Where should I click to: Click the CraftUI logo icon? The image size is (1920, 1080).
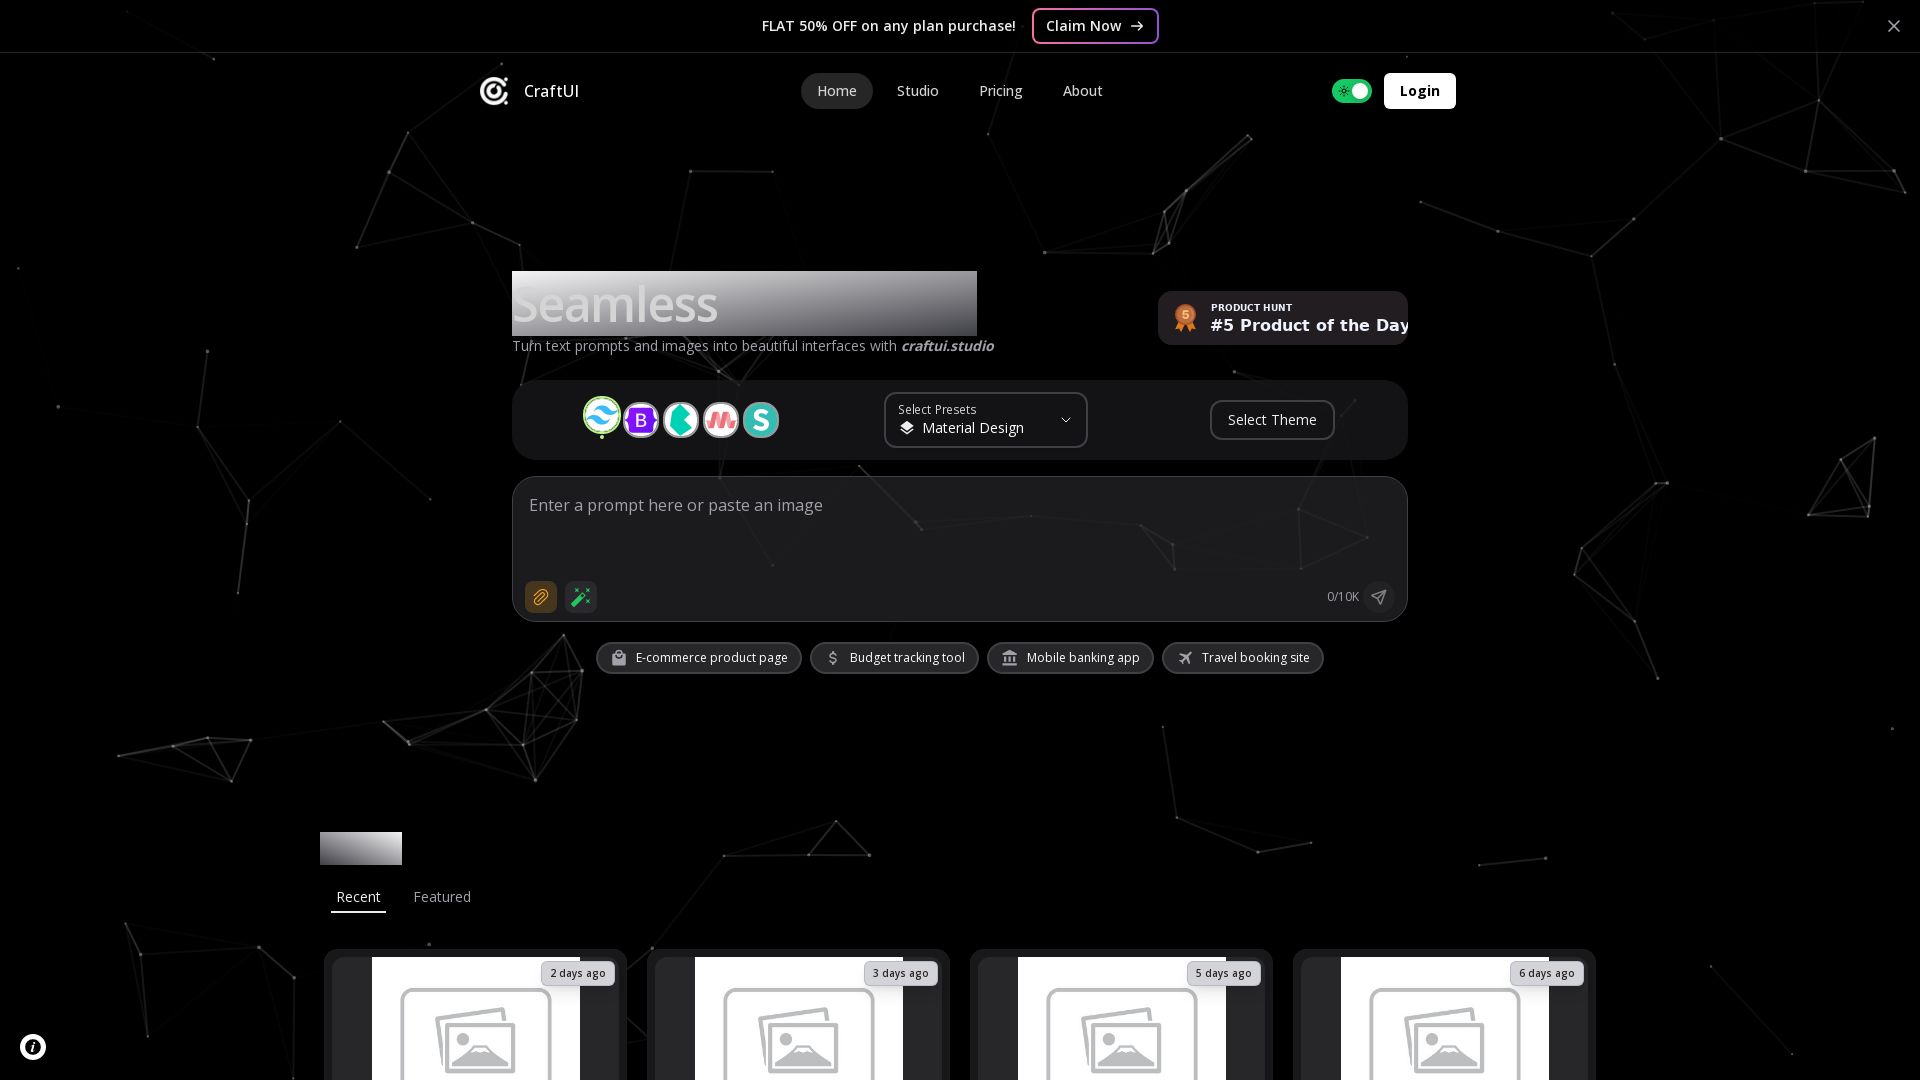point(494,91)
